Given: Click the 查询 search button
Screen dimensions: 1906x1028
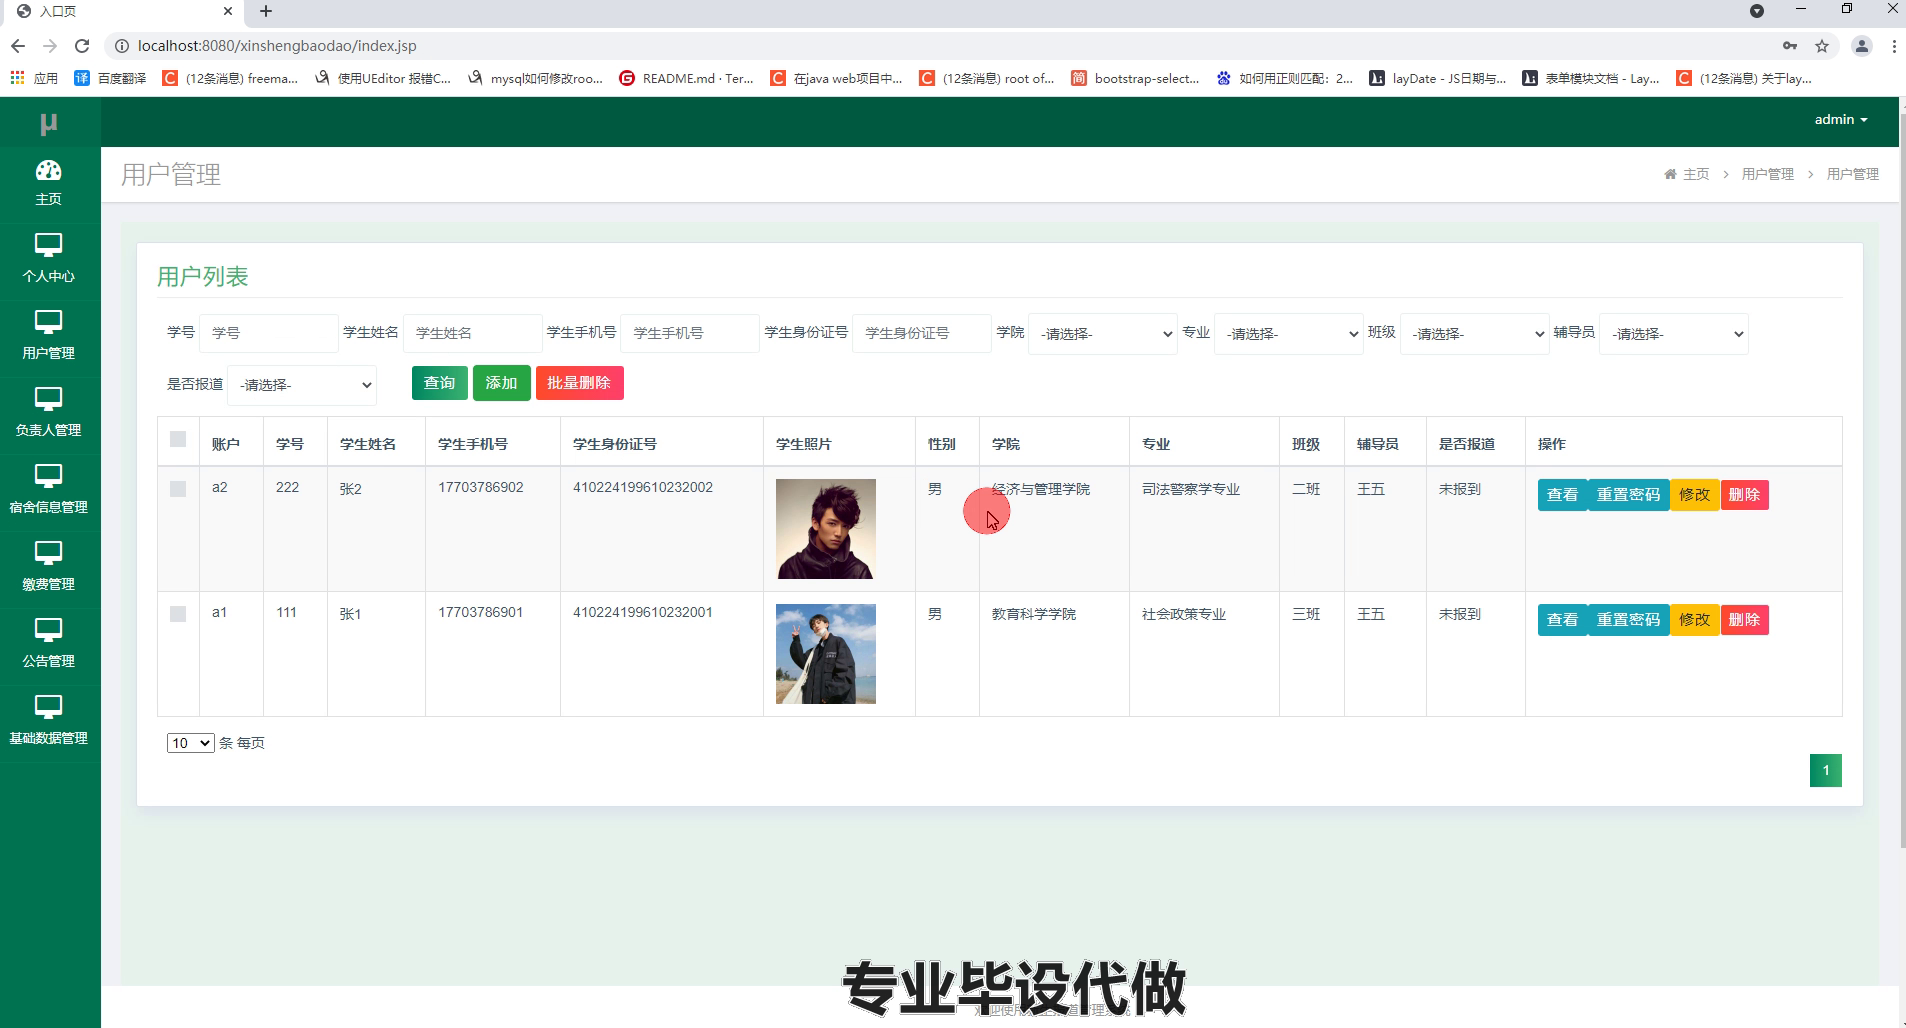Looking at the screenshot, I should point(439,383).
